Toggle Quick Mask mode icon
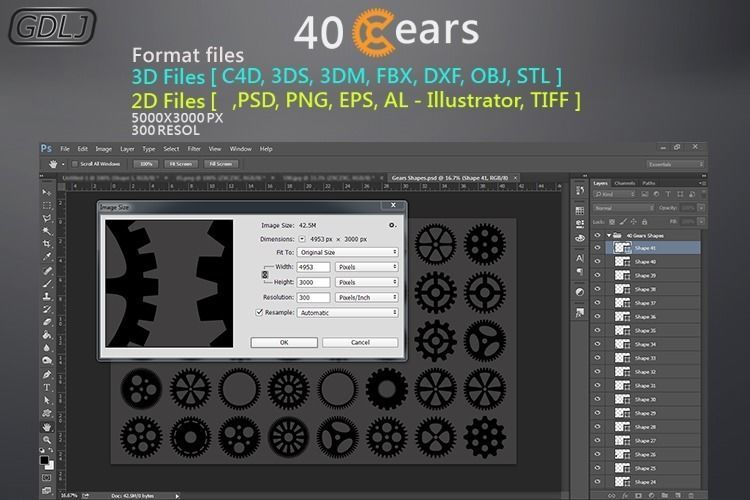750x500 pixels. point(47,478)
